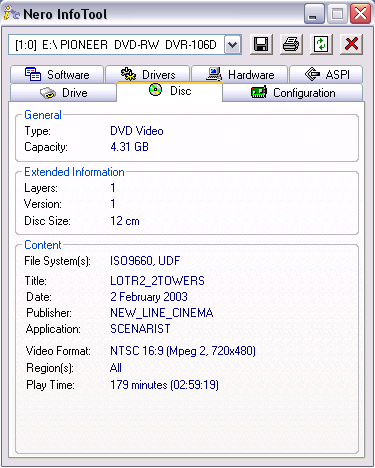Click the 'All' regions value
The width and height of the screenshot is (375, 468).
point(116,368)
